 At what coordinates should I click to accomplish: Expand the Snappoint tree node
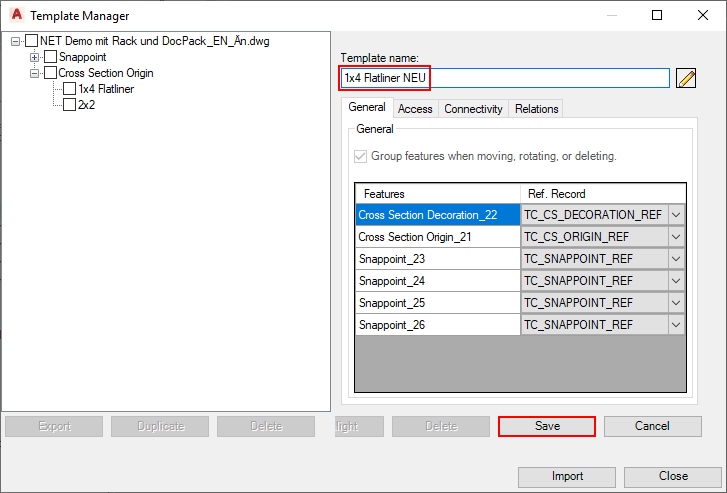coord(34,57)
